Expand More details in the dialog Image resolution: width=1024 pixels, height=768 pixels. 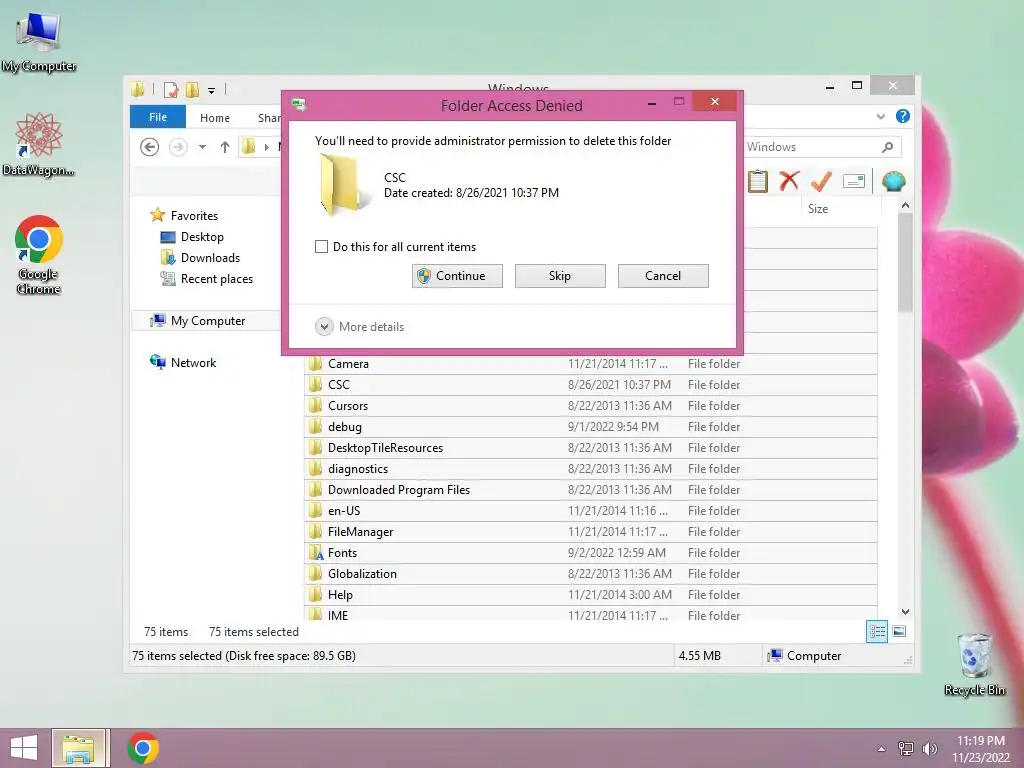click(359, 327)
